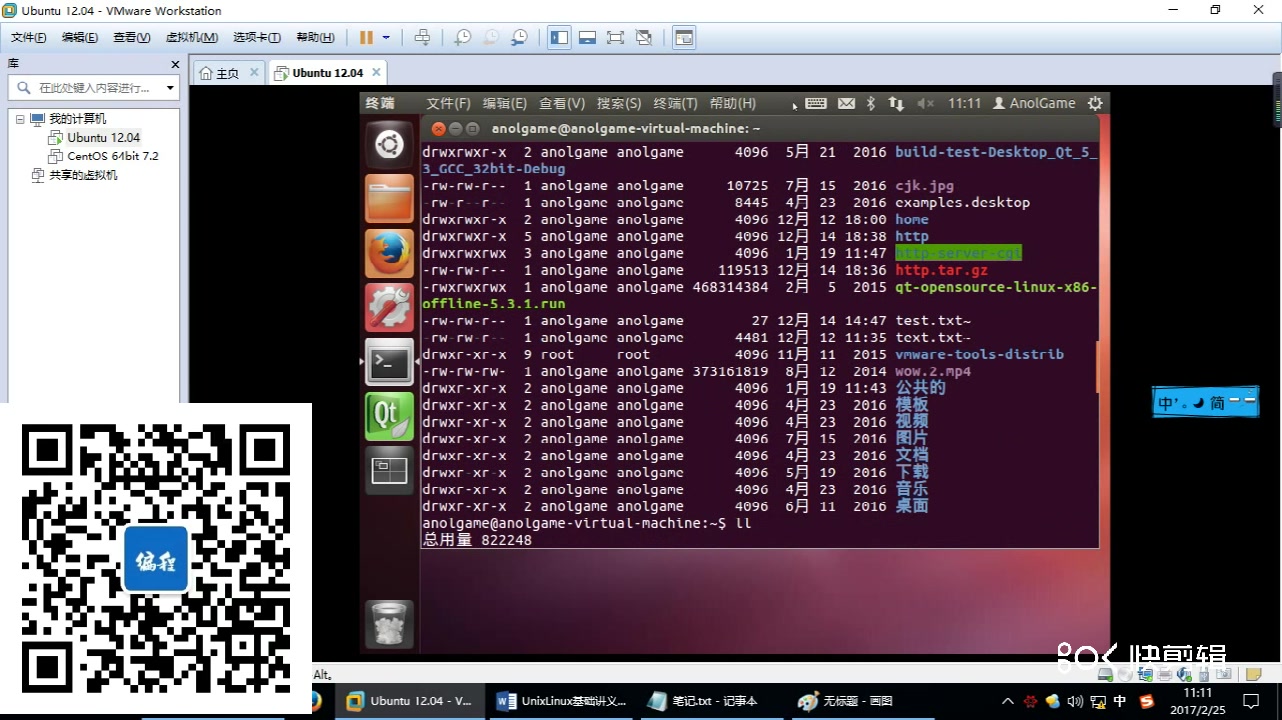Image resolution: width=1282 pixels, height=720 pixels.
Task: Click the Bluetooth indicator icon
Action: 870,103
